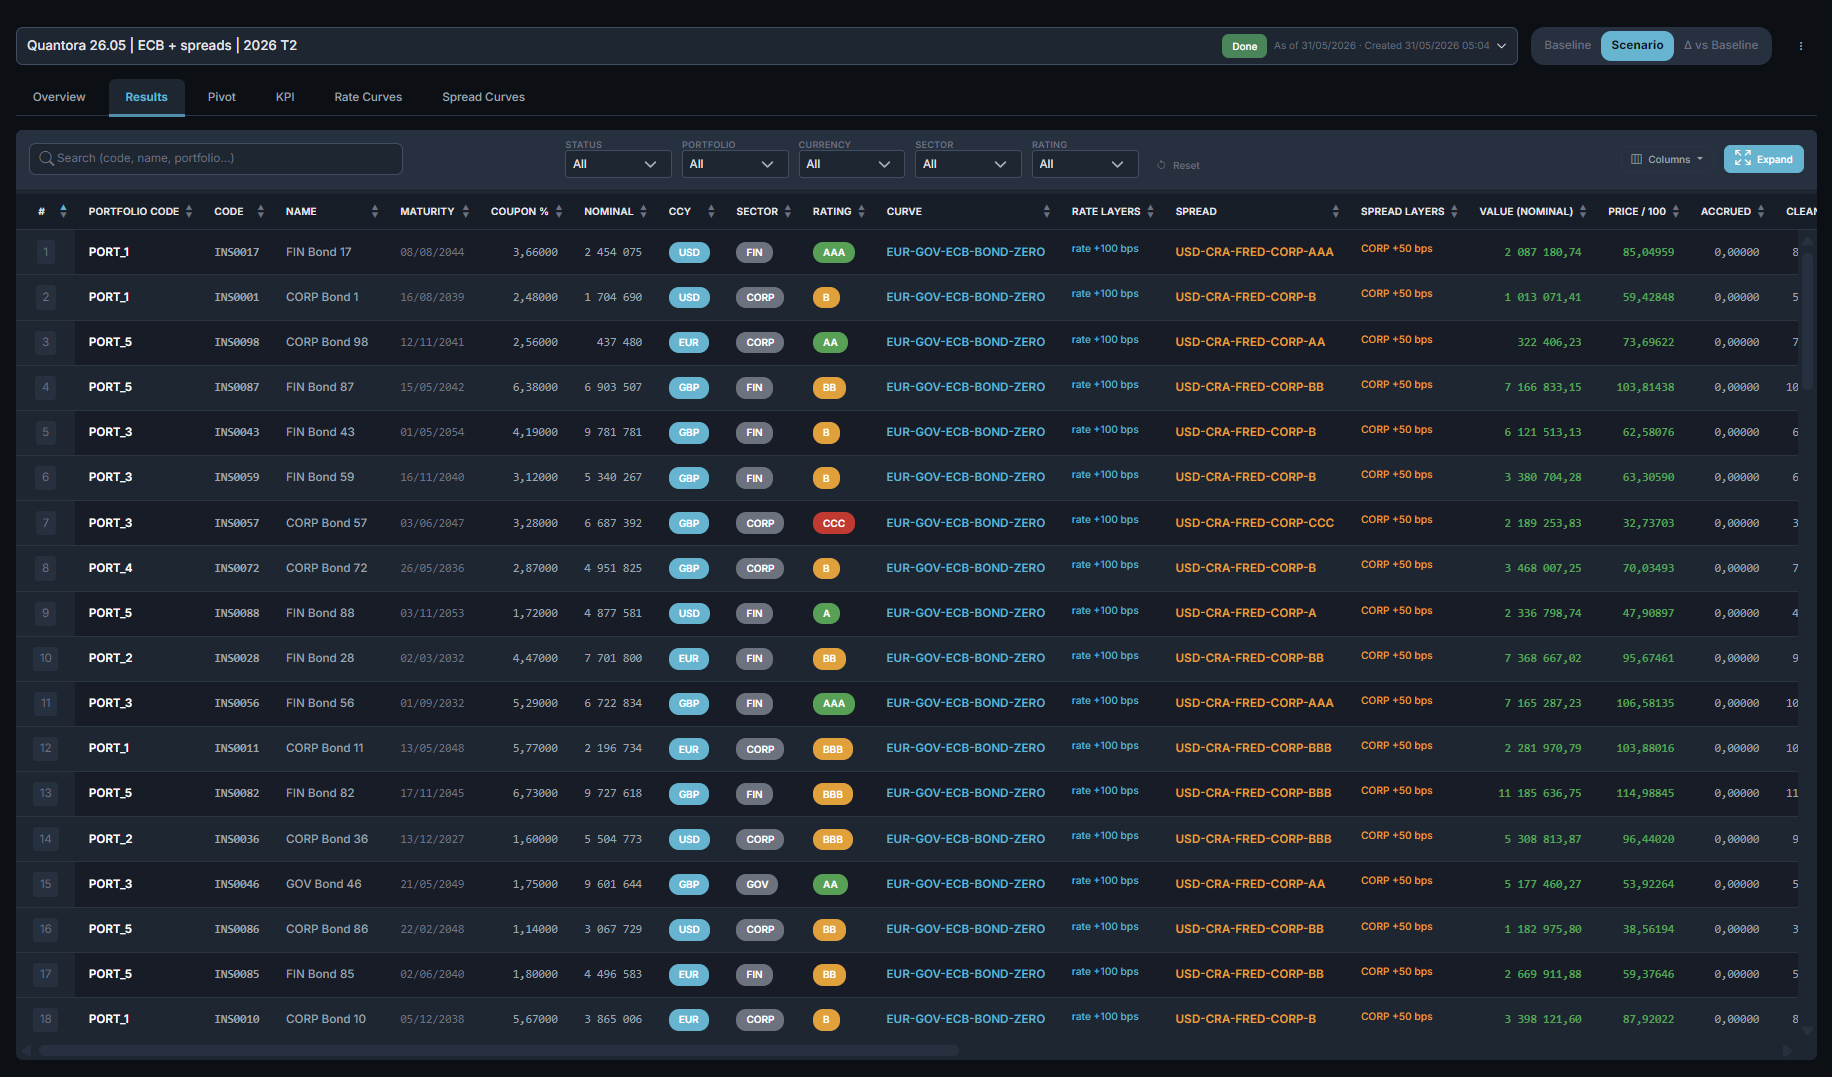The image size is (1832, 1077).
Task: Sort by the Maturity column arrows
Action: pos(465,211)
